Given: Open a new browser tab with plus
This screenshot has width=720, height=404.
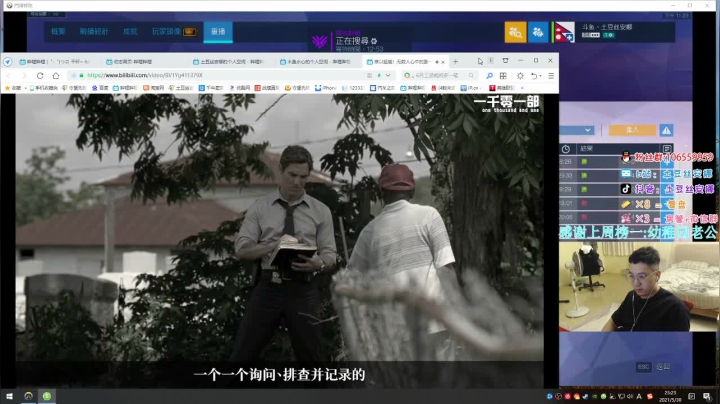Looking at the screenshot, I should point(456,62).
